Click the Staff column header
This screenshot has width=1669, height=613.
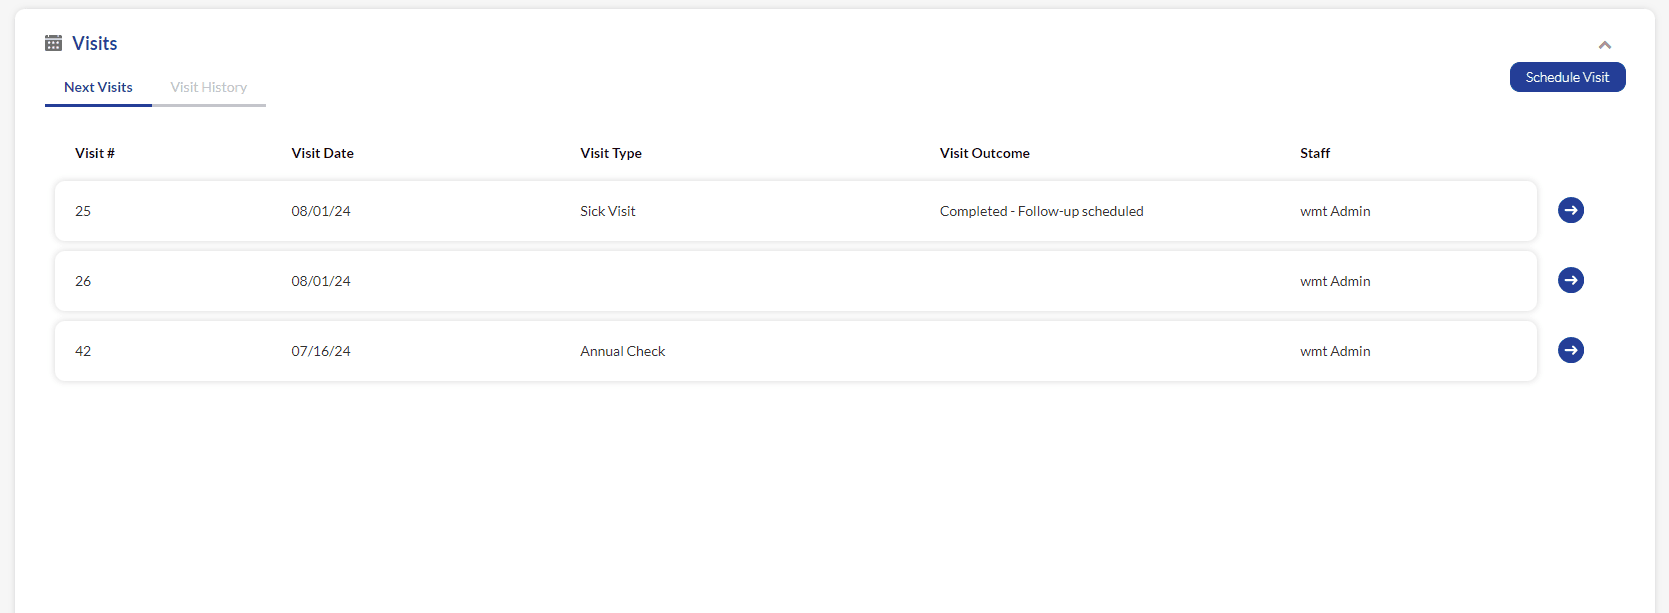pyautogui.click(x=1315, y=153)
